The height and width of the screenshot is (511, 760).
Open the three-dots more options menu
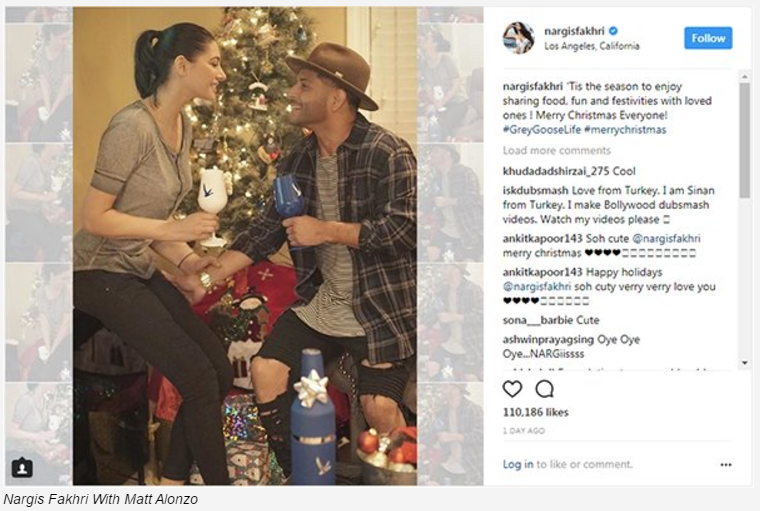coord(726,464)
